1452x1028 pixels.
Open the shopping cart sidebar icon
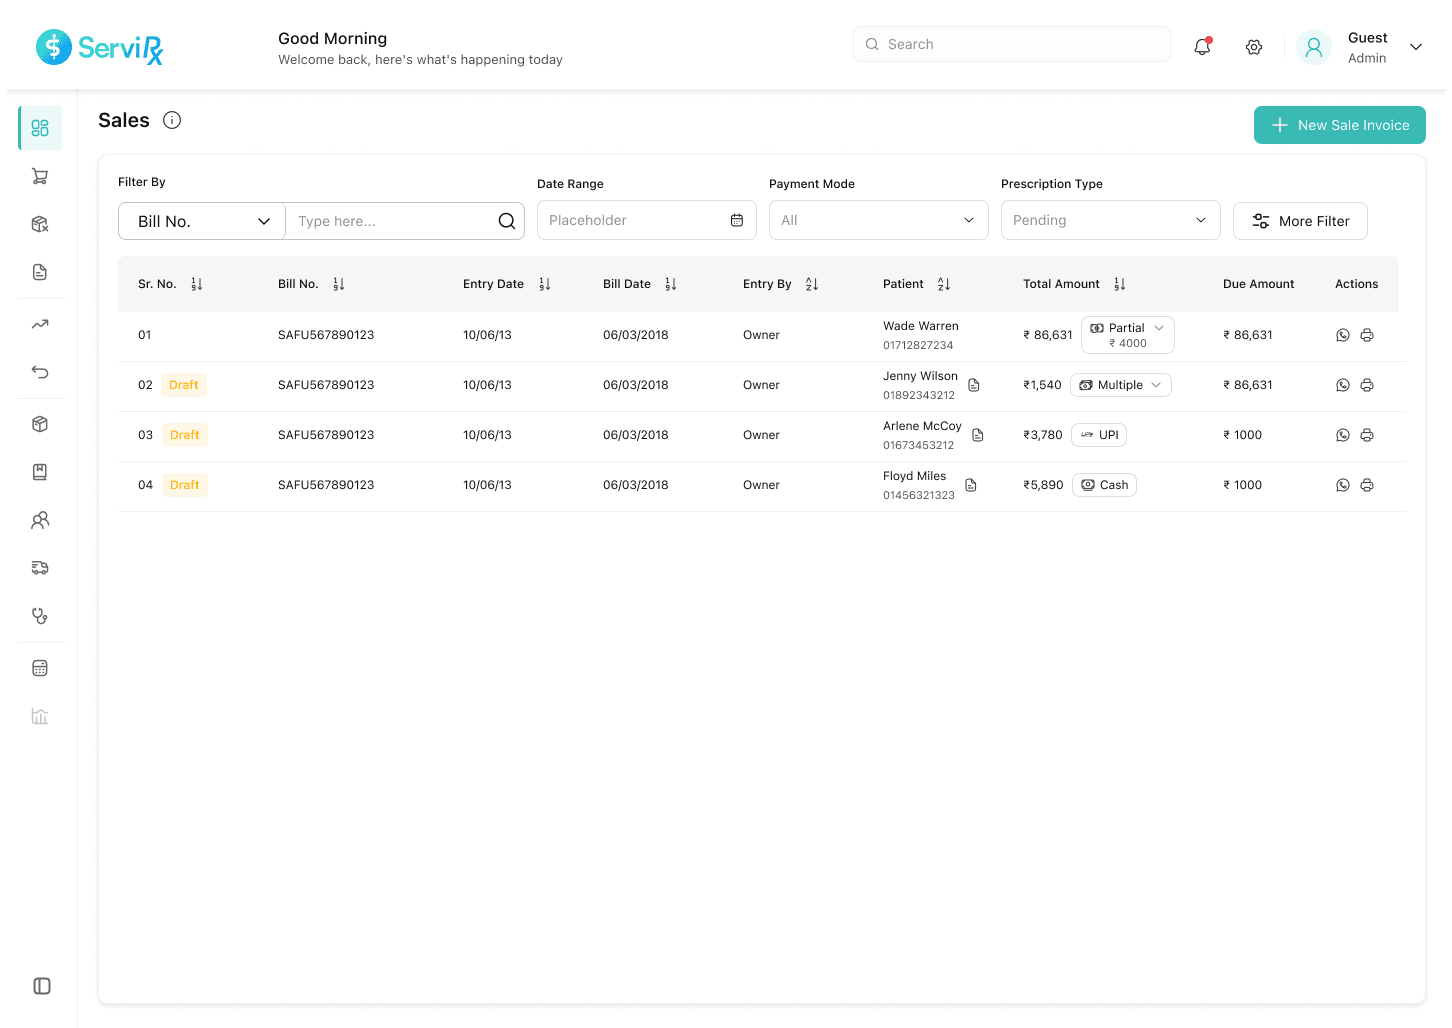(x=40, y=177)
